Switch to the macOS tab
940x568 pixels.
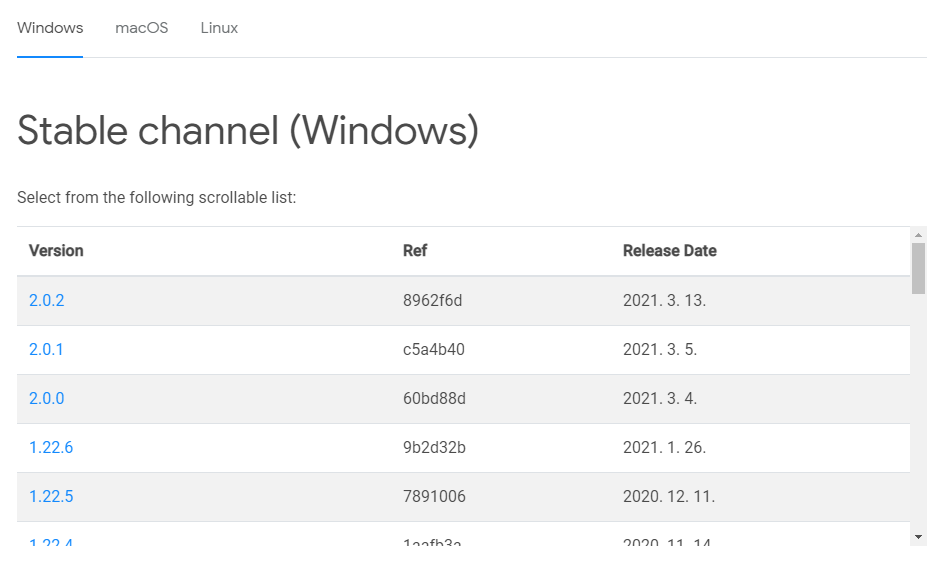tap(141, 28)
